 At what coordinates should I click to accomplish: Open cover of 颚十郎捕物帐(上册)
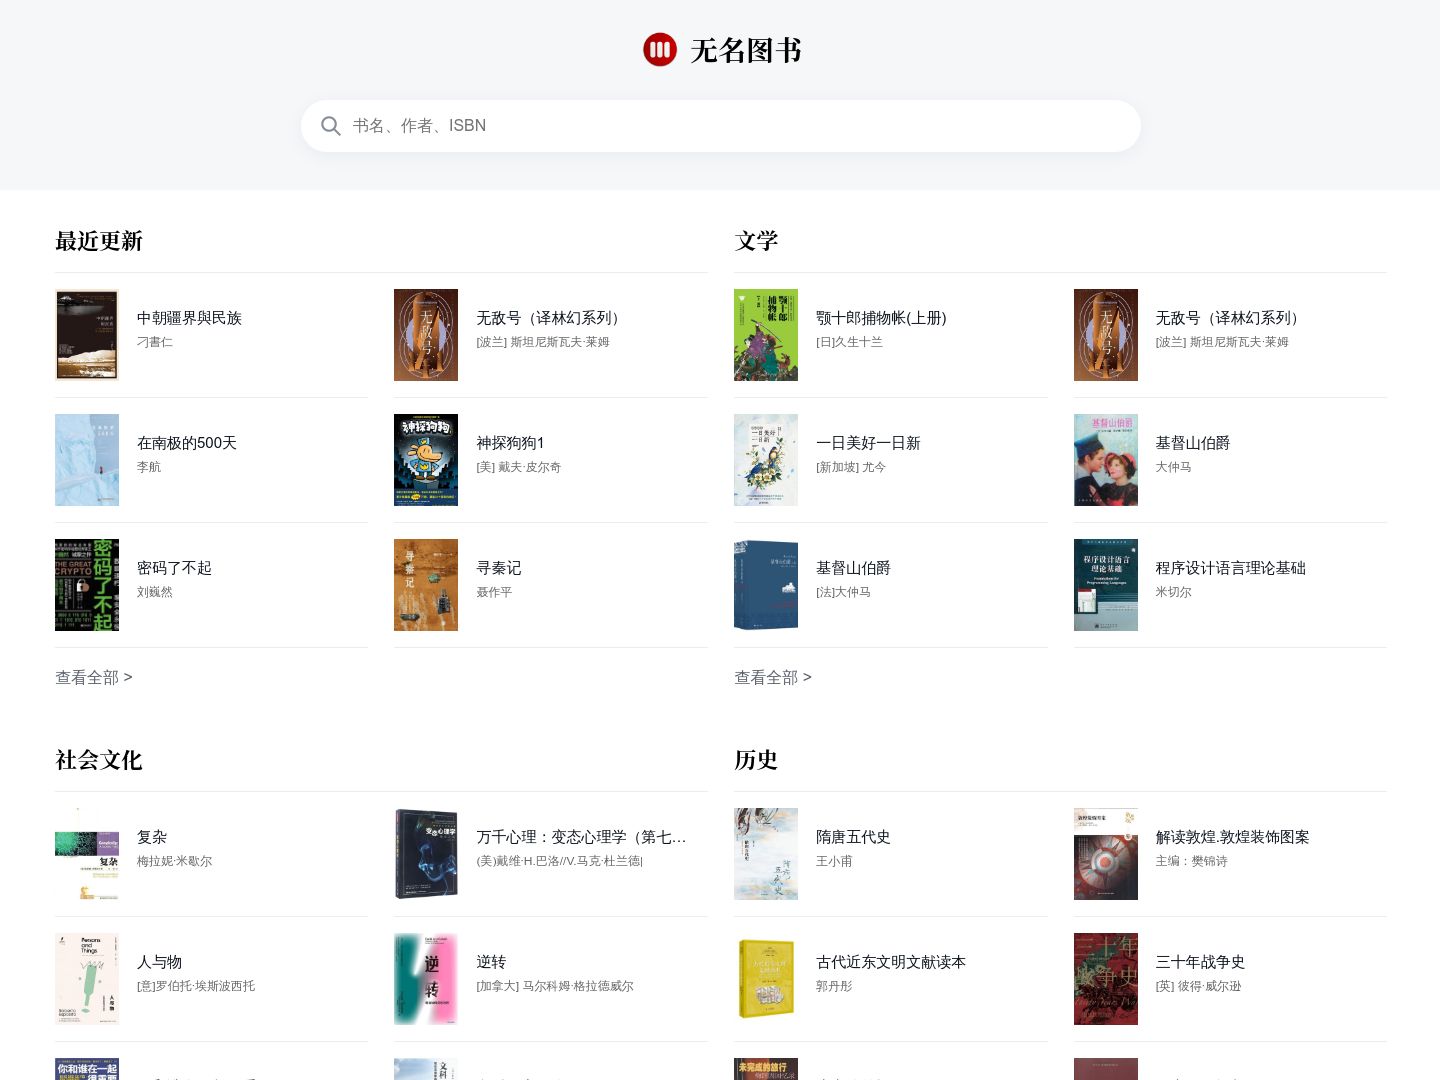pos(766,335)
